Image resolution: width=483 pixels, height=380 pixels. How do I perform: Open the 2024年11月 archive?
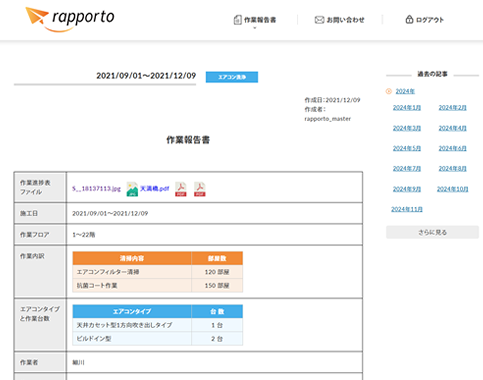point(407,209)
